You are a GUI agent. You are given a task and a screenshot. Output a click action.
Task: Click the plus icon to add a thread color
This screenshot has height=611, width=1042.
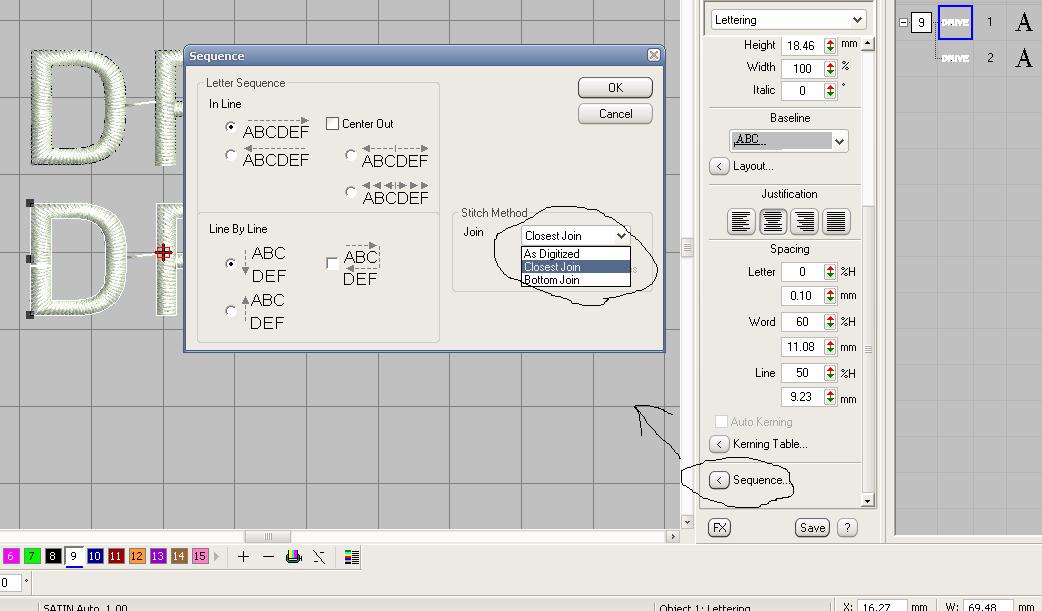(x=243, y=557)
